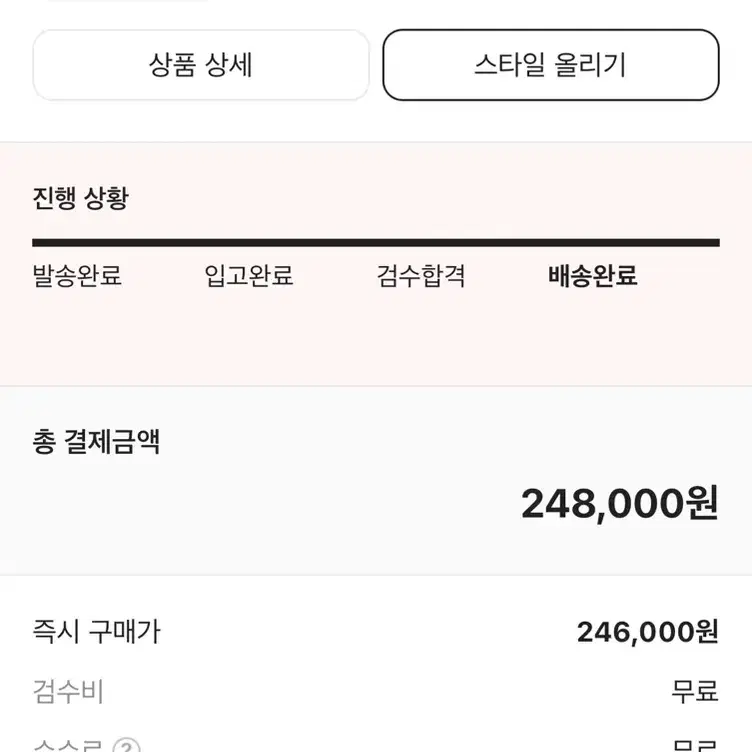Select the bold 배송완료 progress step
The image size is (752, 752).
point(593,276)
